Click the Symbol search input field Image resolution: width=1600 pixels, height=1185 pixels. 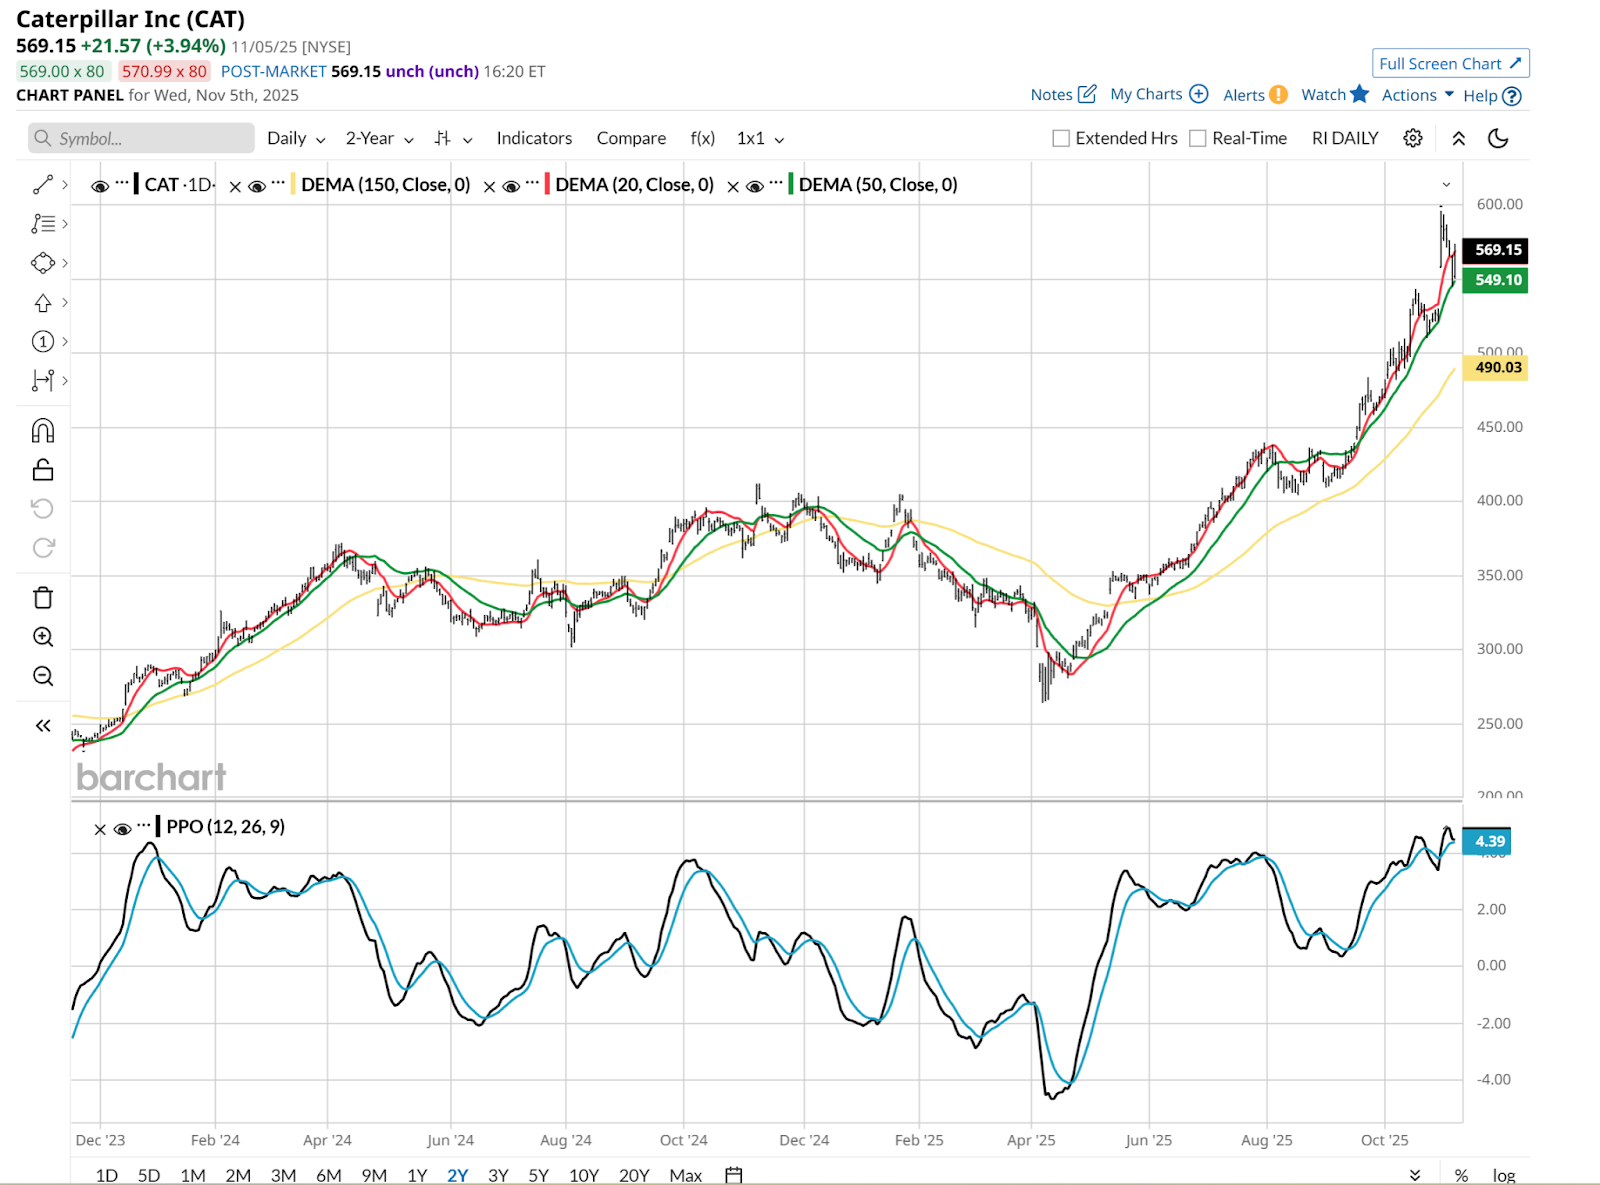click(142, 139)
